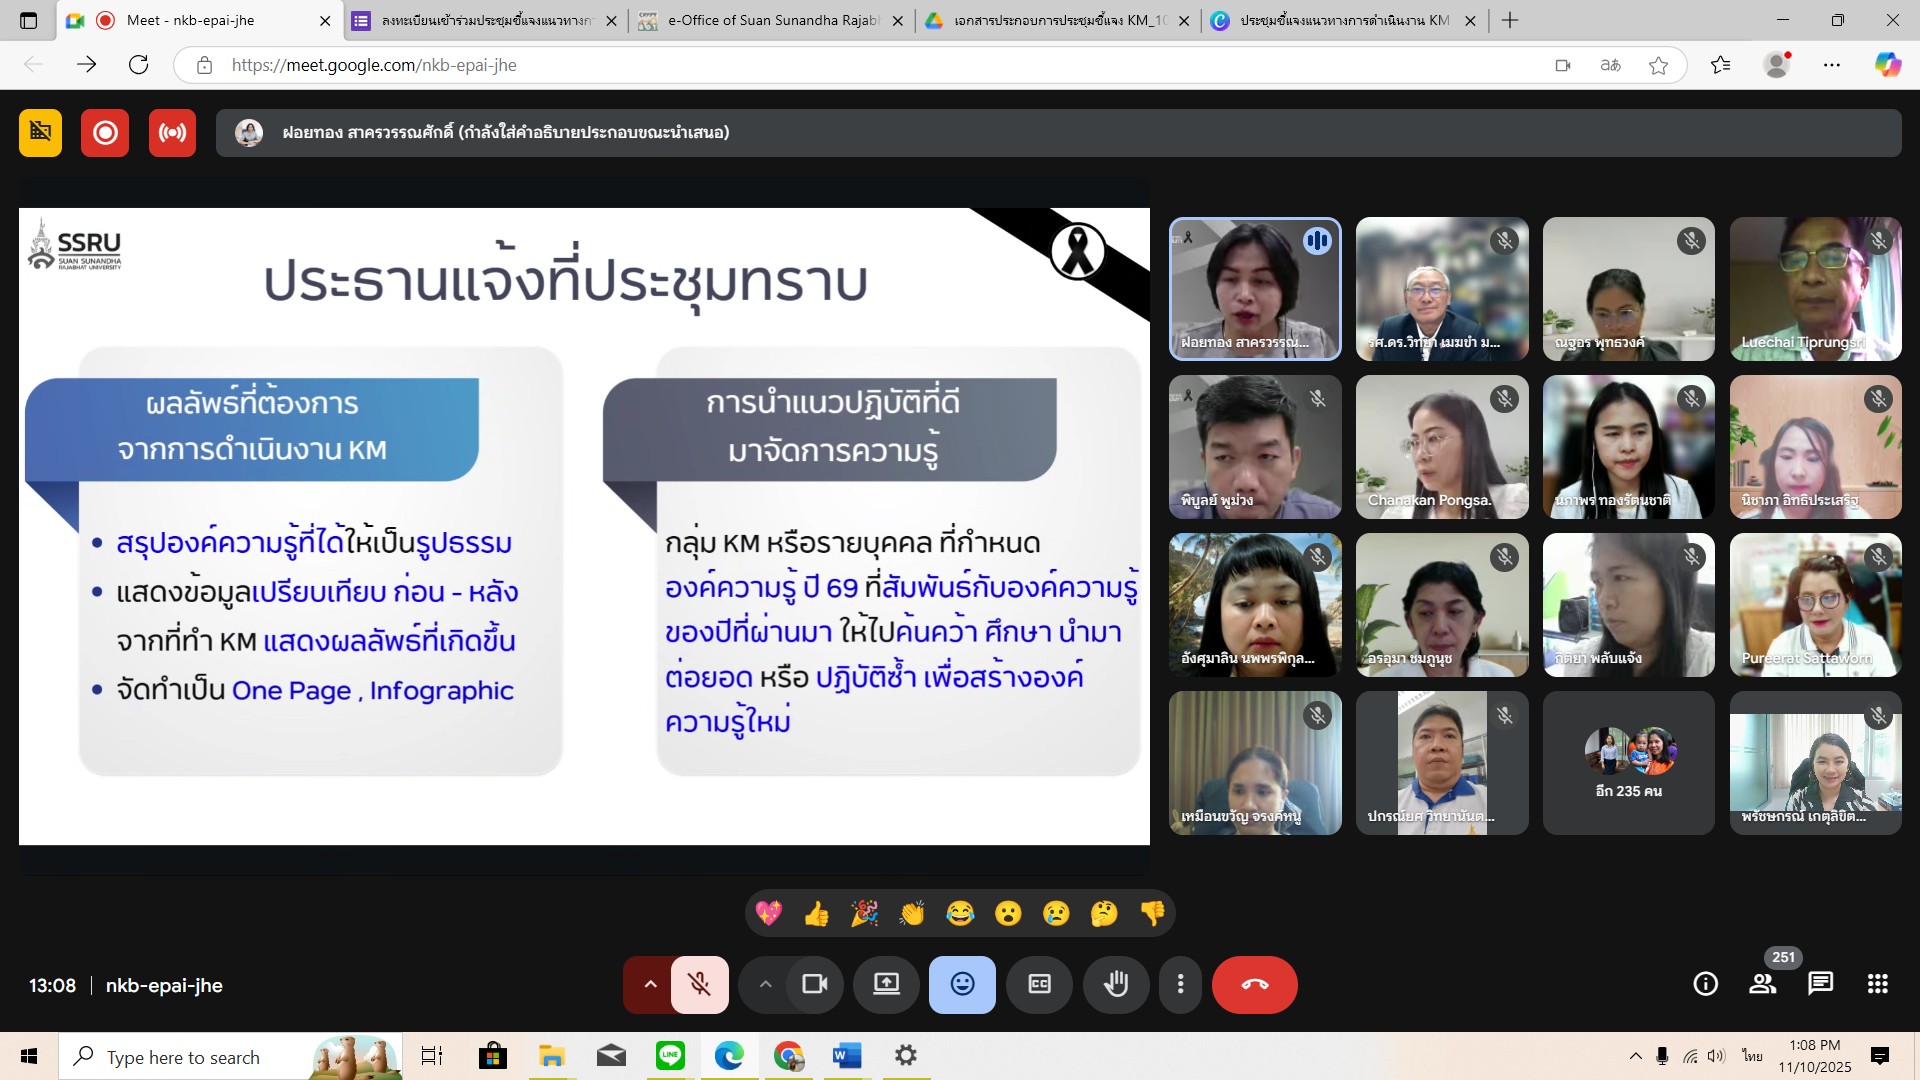Click the more options three-dot button
Viewport: 1920px width, 1080px height.
tap(1180, 985)
